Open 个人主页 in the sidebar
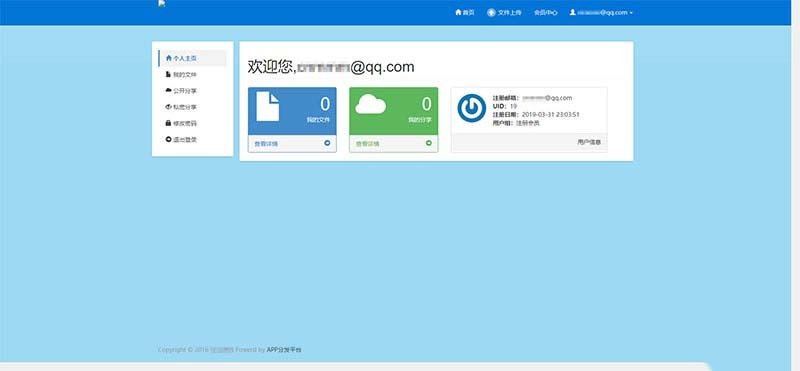The width and height of the screenshot is (800, 371). (x=192, y=58)
